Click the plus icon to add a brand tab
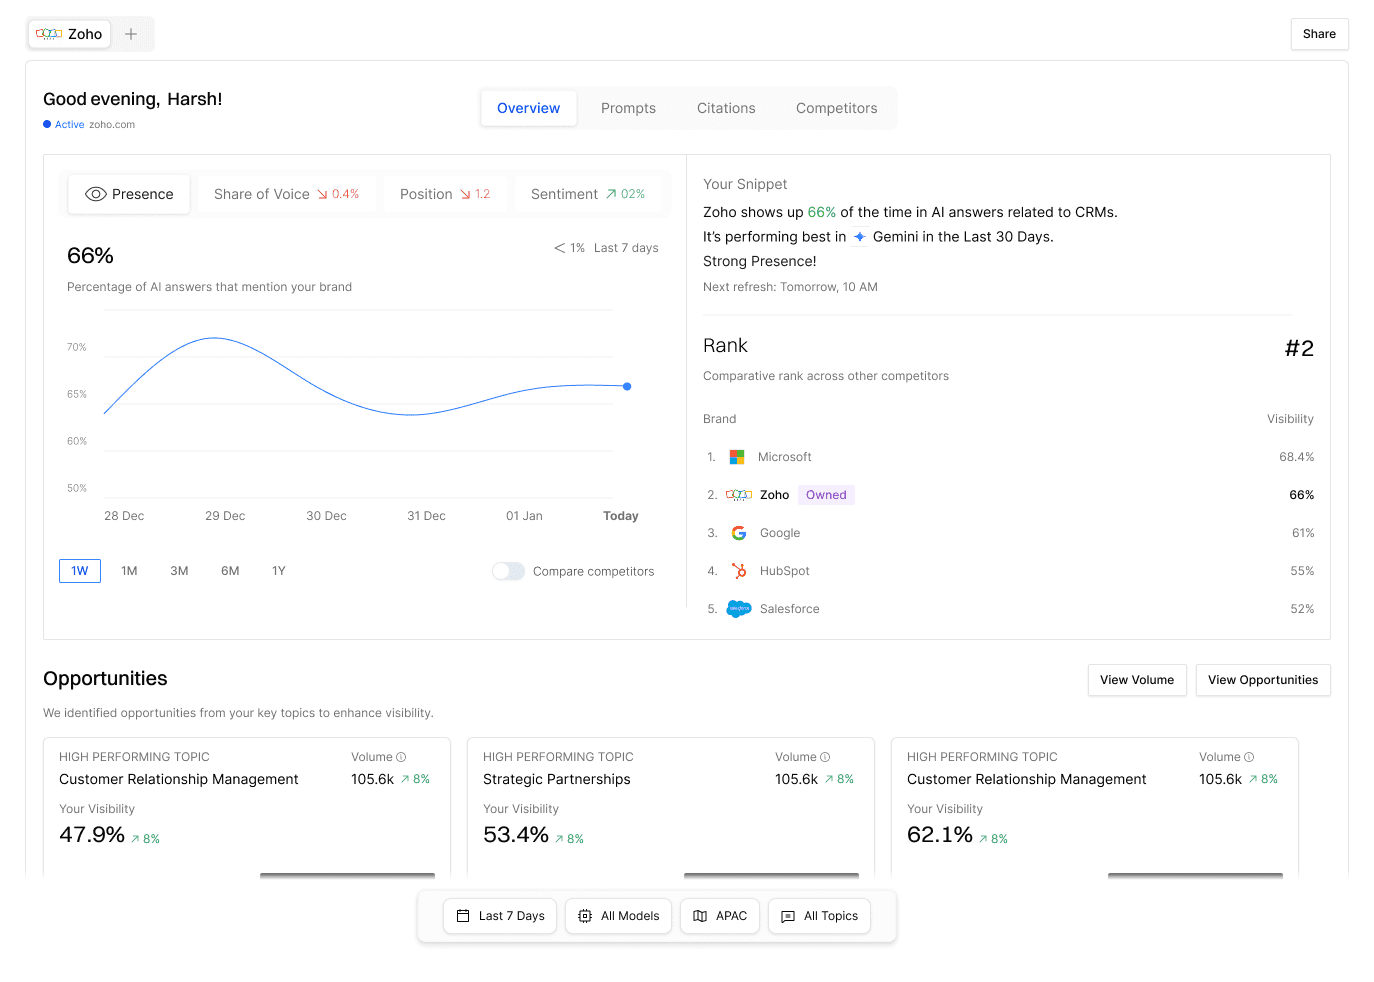1374x982 pixels. [x=131, y=34]
